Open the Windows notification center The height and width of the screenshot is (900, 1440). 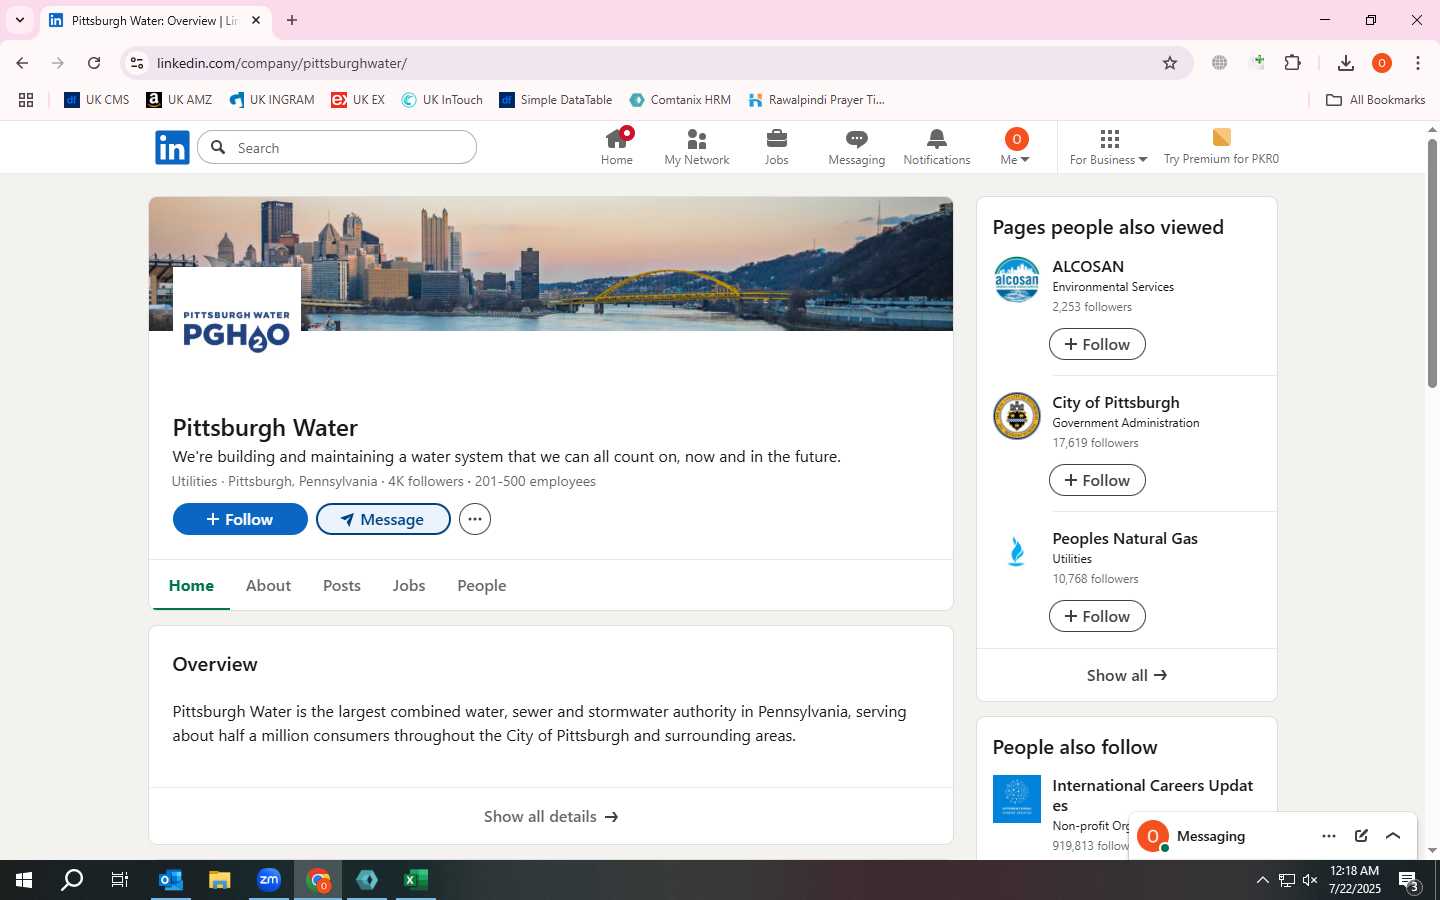click(x=1409, y=880)
